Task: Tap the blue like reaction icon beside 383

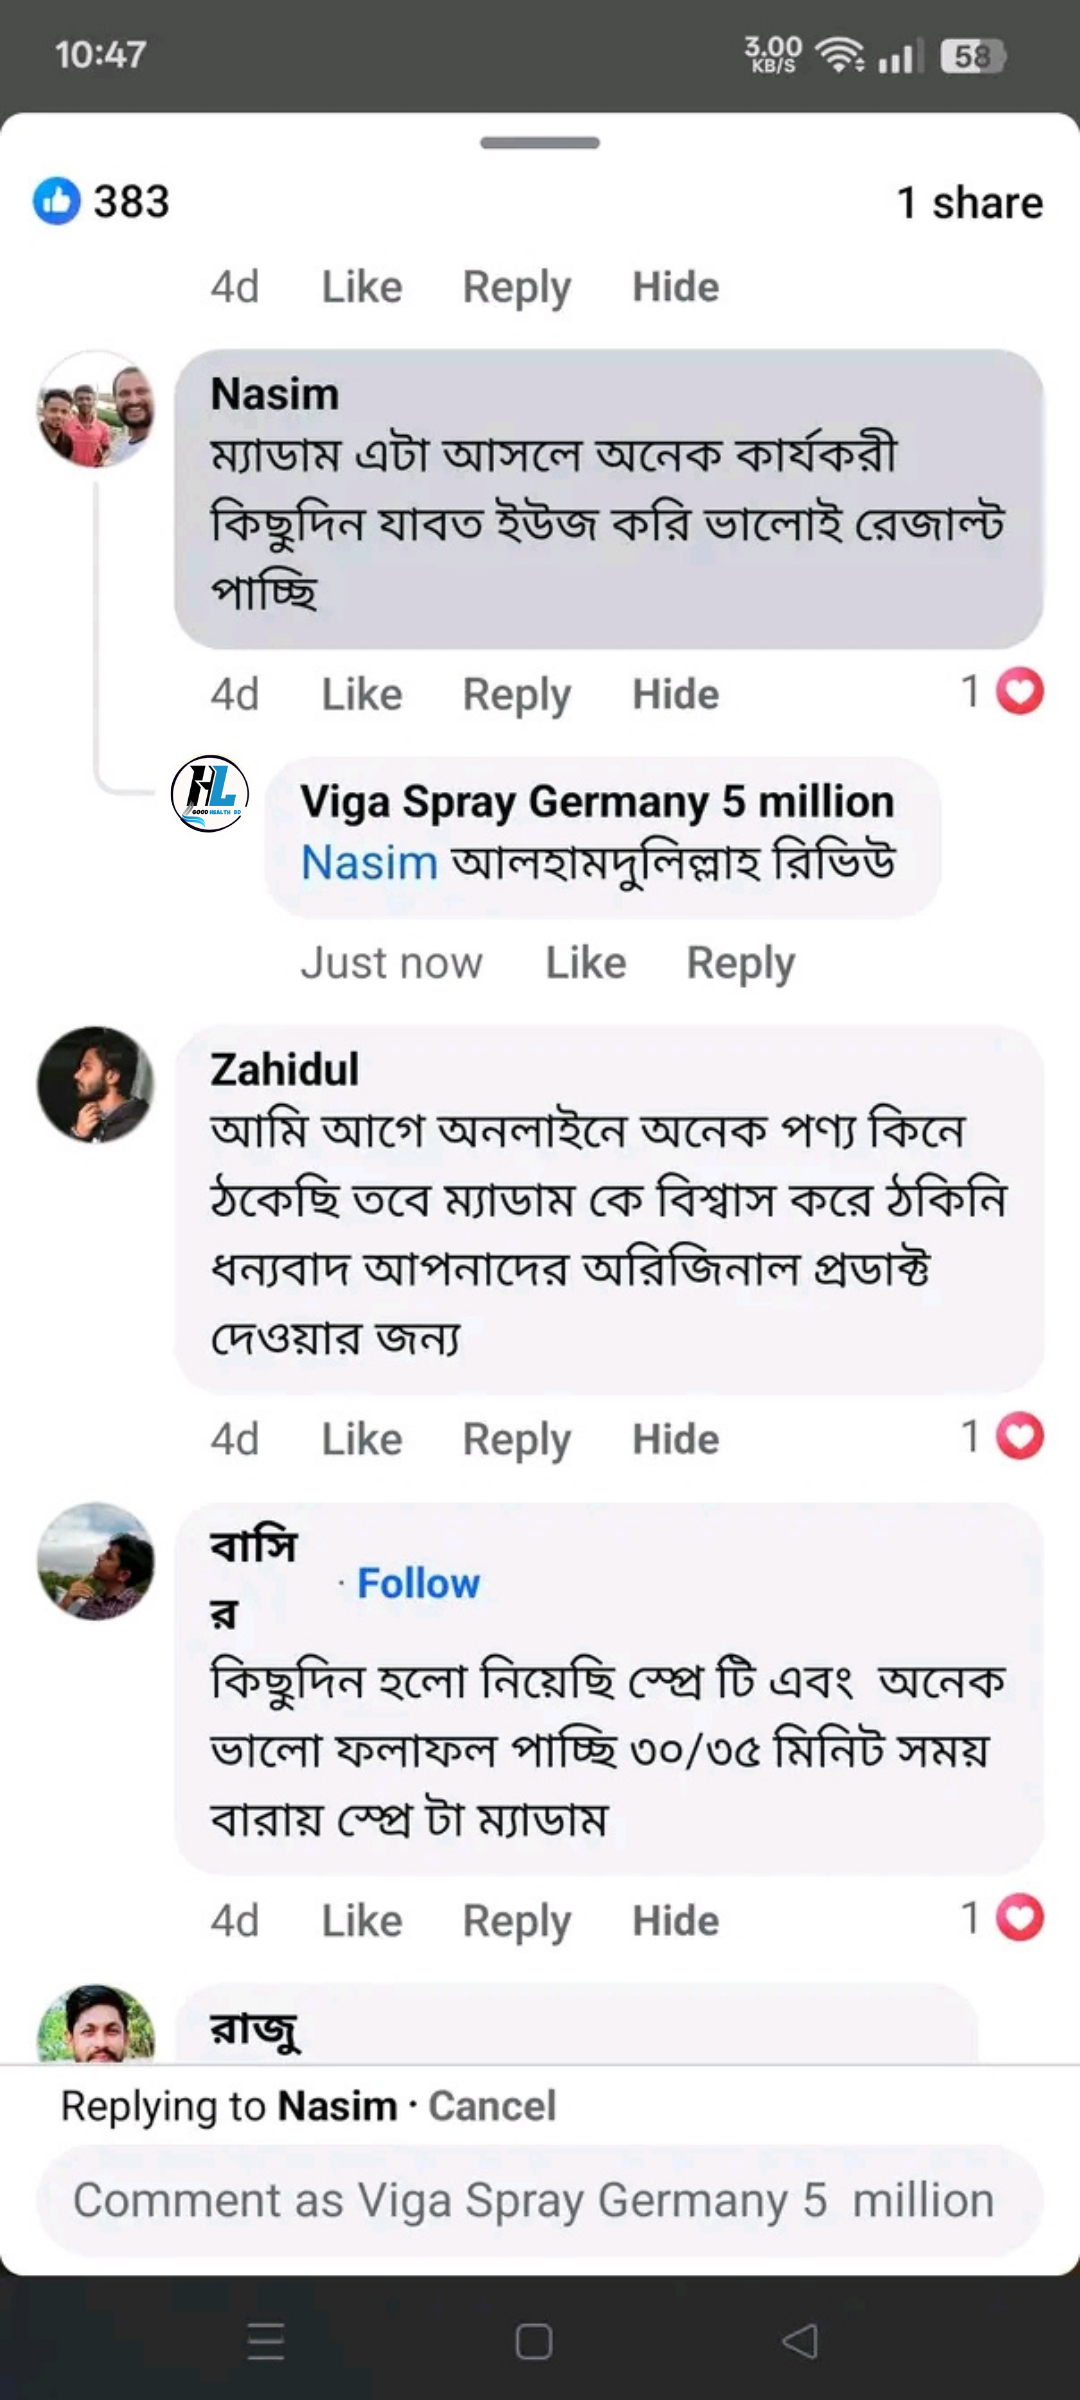Action: pyautogui.click(x=57, y=201)
